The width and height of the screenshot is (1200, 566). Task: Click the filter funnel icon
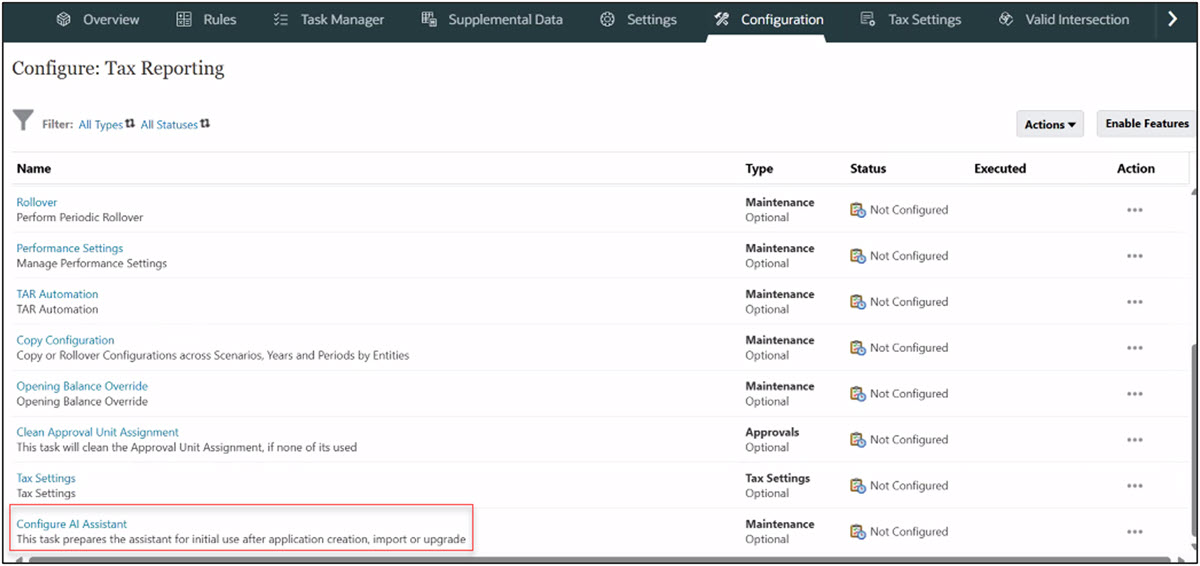point(23,121)
